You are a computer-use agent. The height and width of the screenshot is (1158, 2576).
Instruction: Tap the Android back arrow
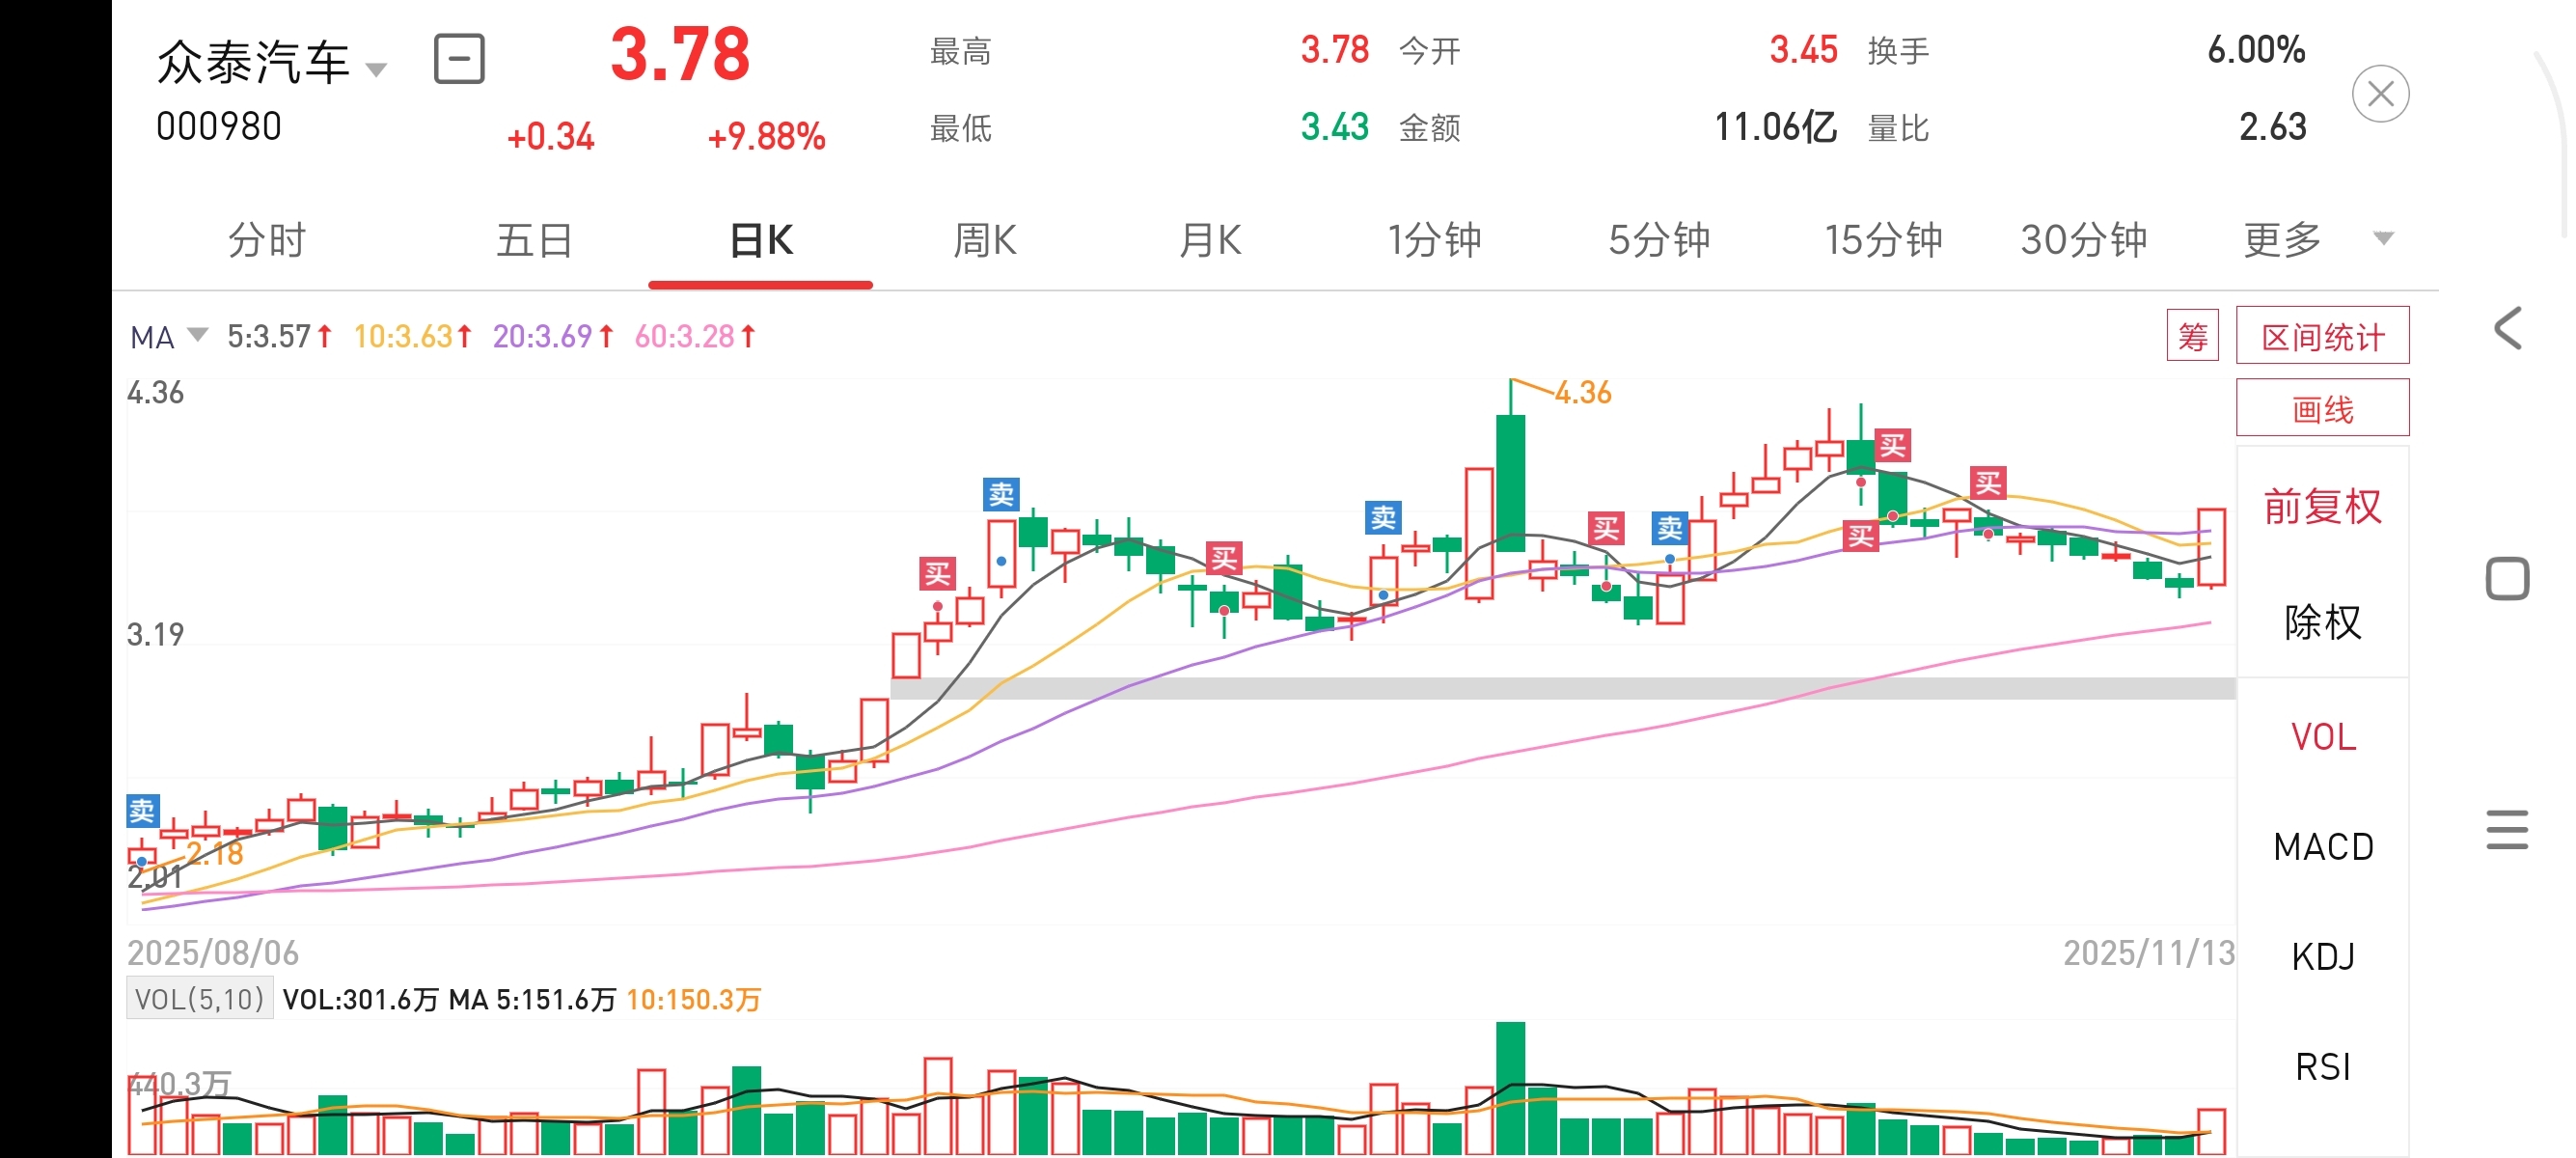tap(2507, 329)
